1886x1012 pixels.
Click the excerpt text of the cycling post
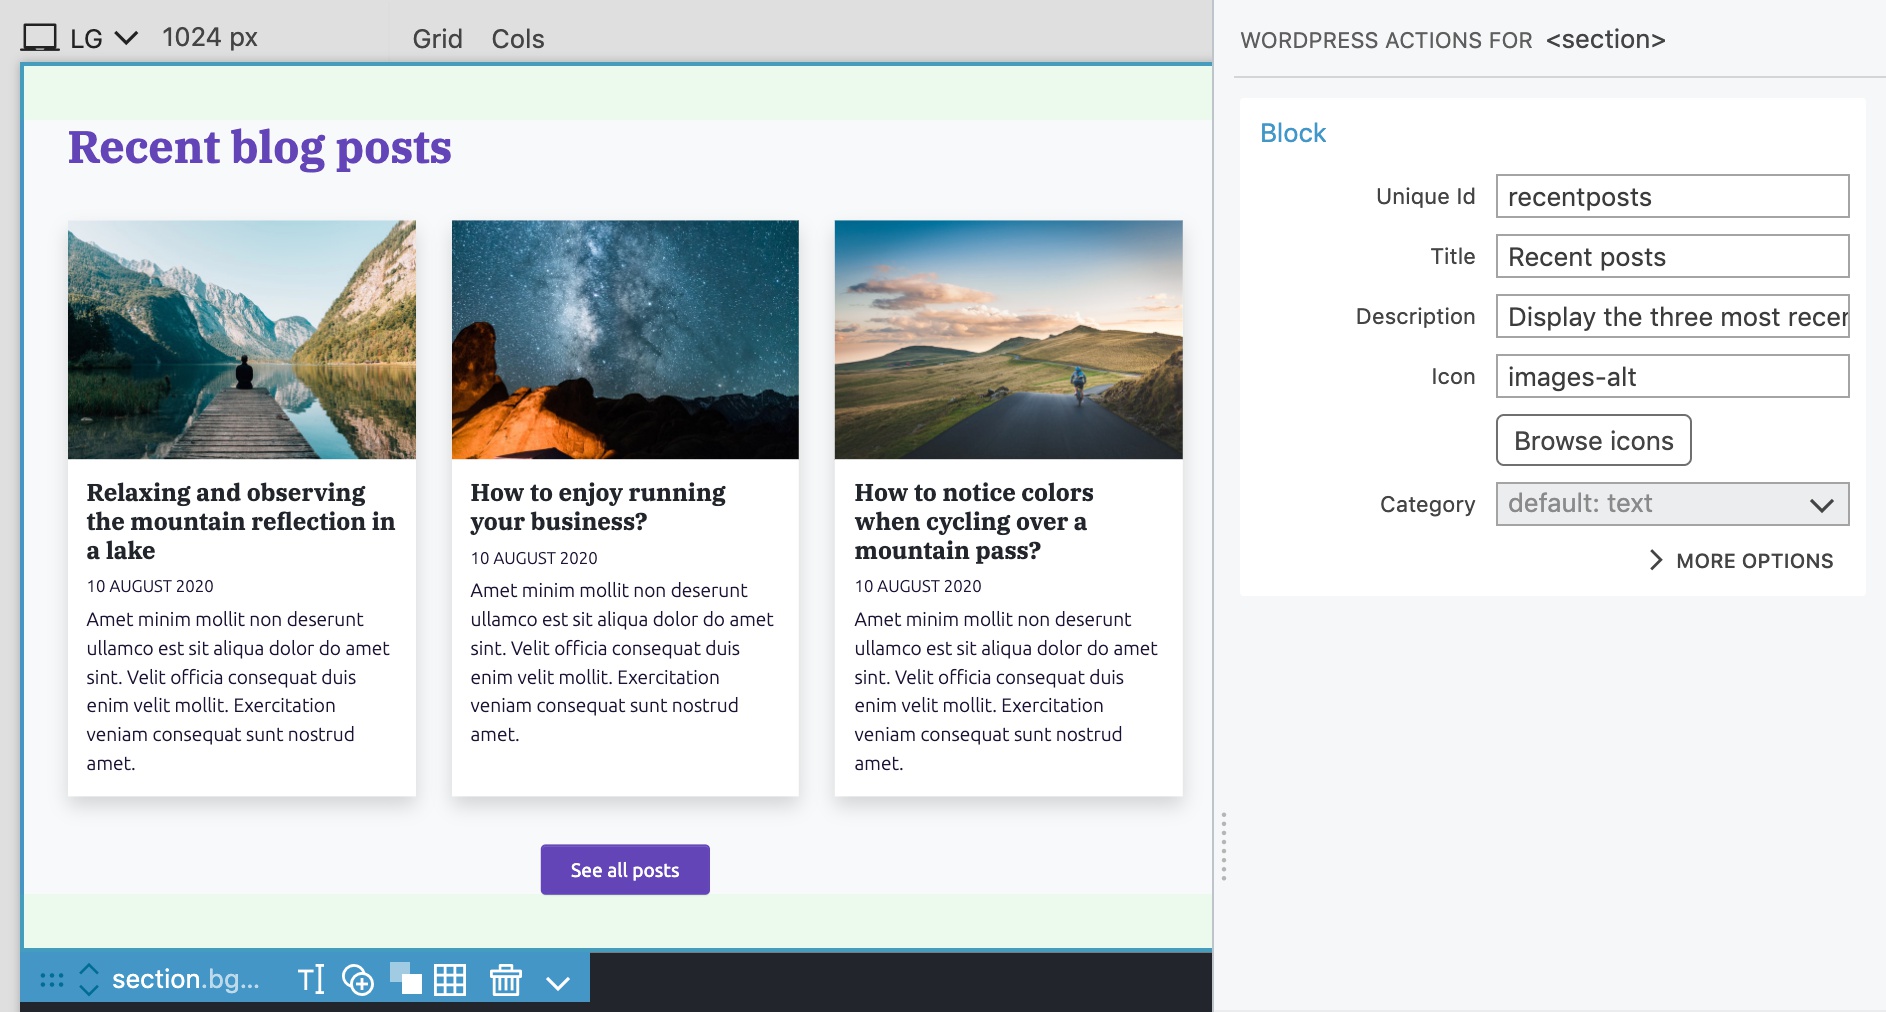click(1006, 691)
